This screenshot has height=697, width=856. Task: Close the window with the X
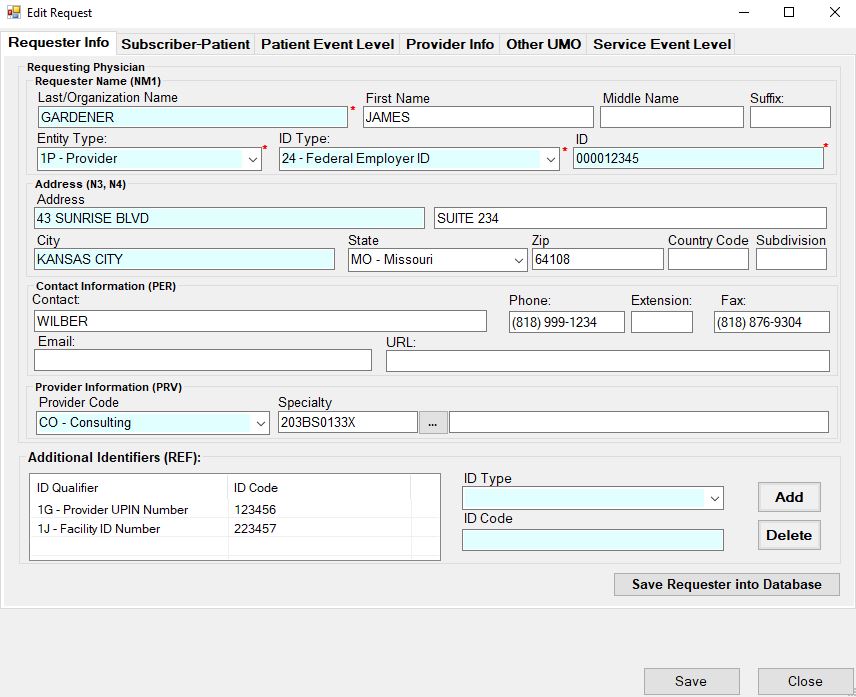(x=835, y=13)
